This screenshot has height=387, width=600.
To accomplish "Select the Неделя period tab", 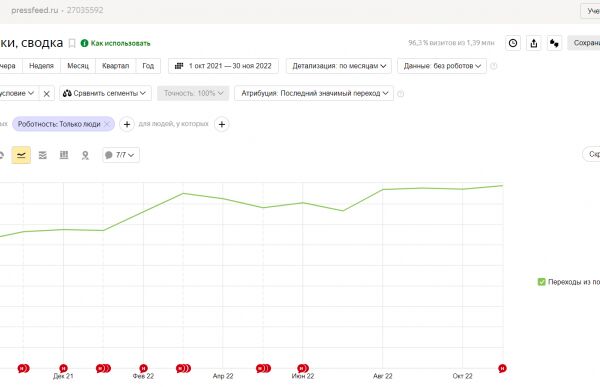I will click(41, 66).
